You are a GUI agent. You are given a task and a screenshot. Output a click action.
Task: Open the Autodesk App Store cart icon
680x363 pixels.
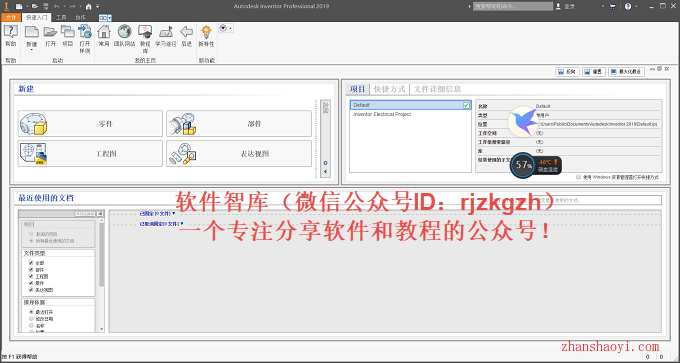pos(612,7)
